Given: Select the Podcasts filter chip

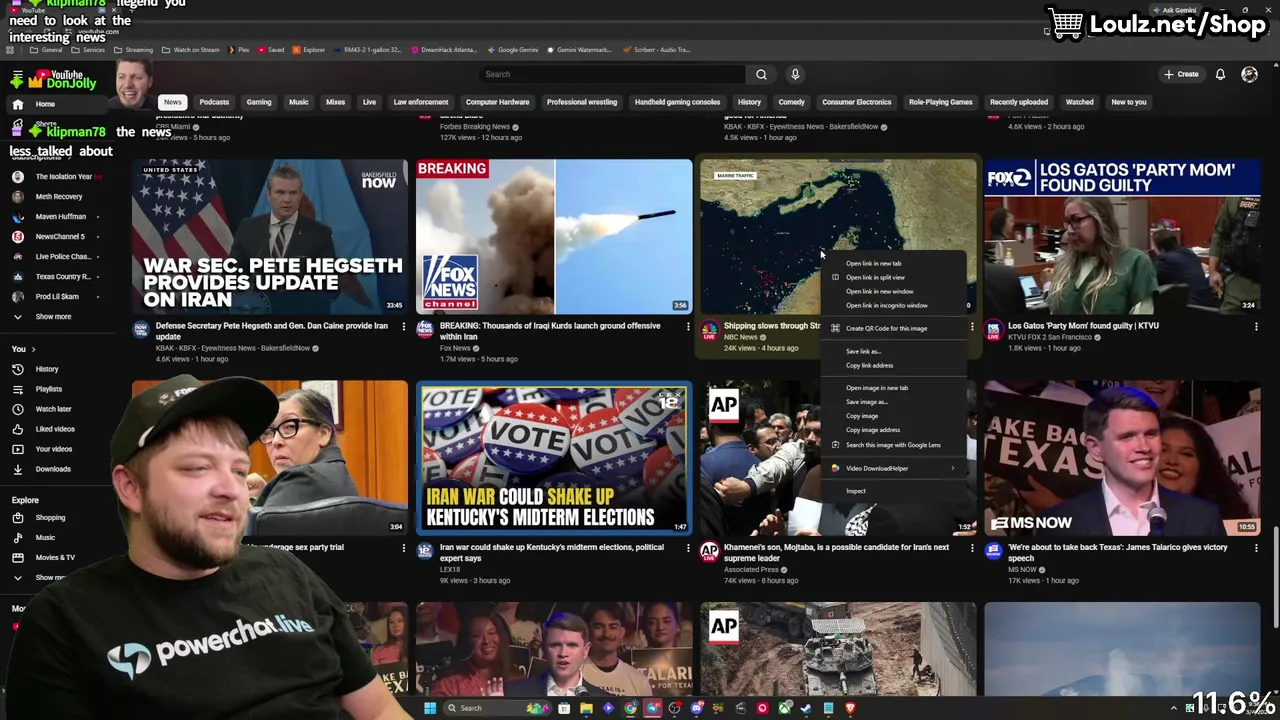Looking at the screenshot, I should point(214,102).
